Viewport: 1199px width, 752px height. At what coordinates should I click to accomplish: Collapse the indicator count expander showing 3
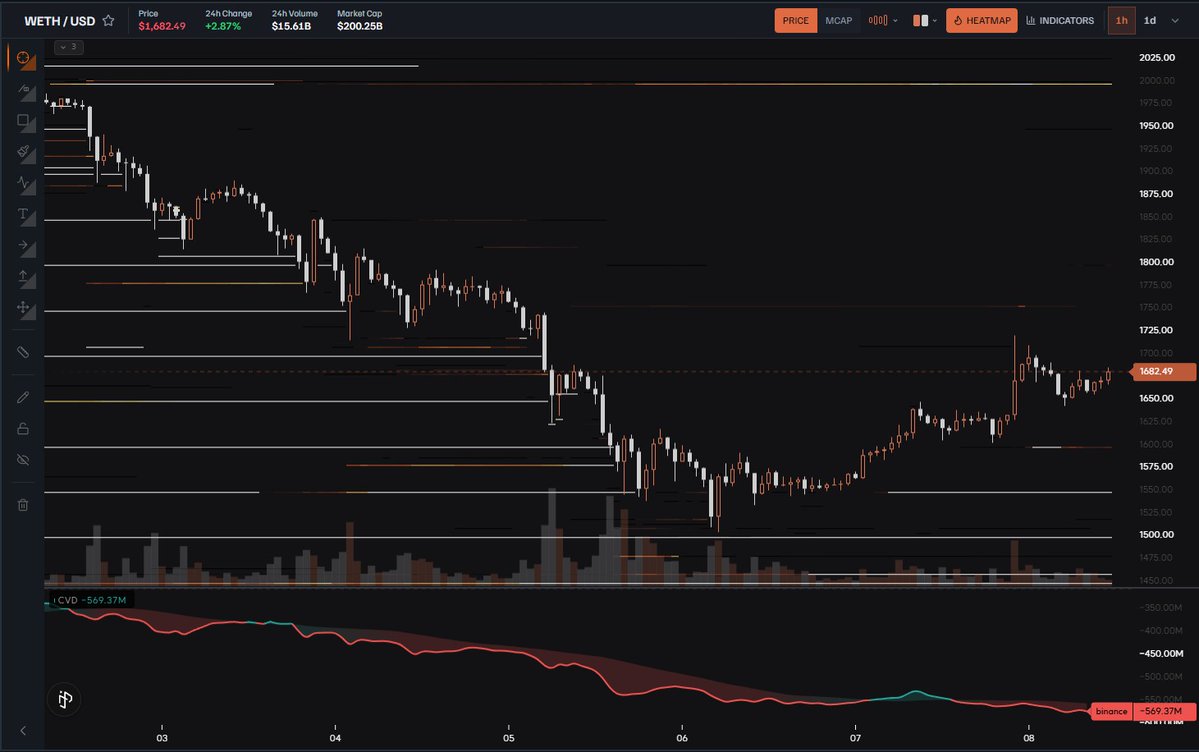[x=69, y=47]
